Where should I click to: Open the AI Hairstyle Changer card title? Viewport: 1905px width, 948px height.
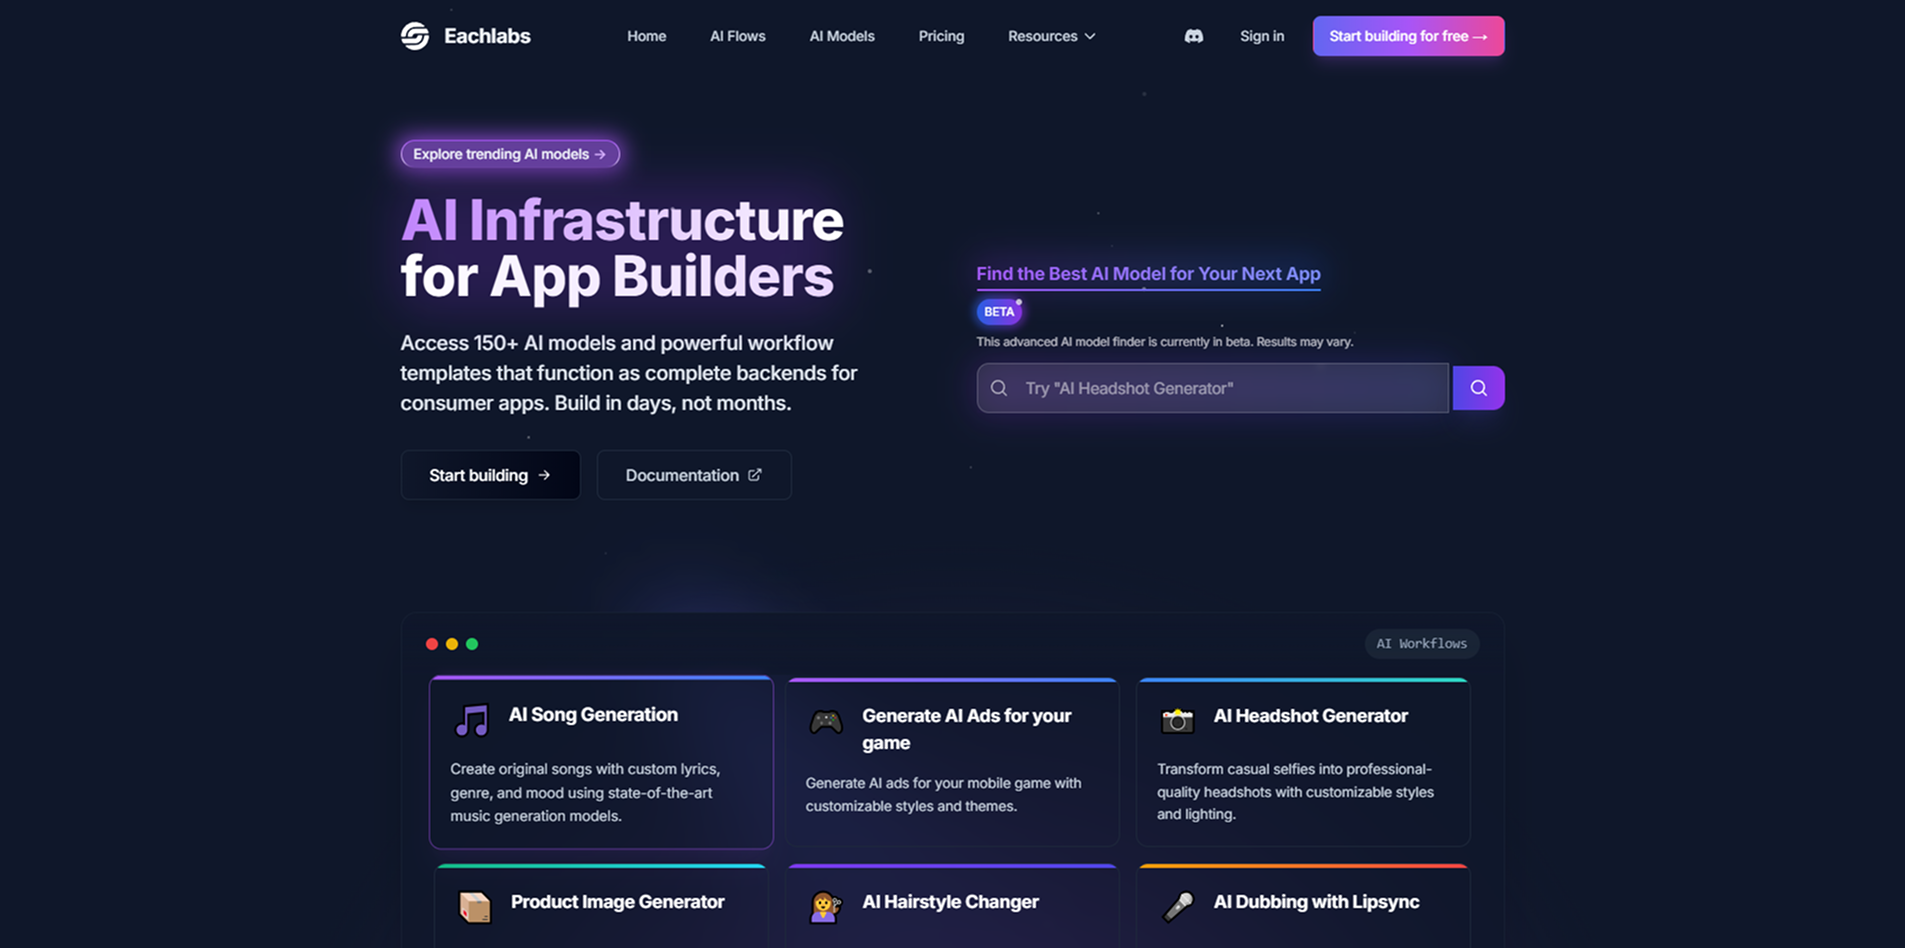[950, 902]
